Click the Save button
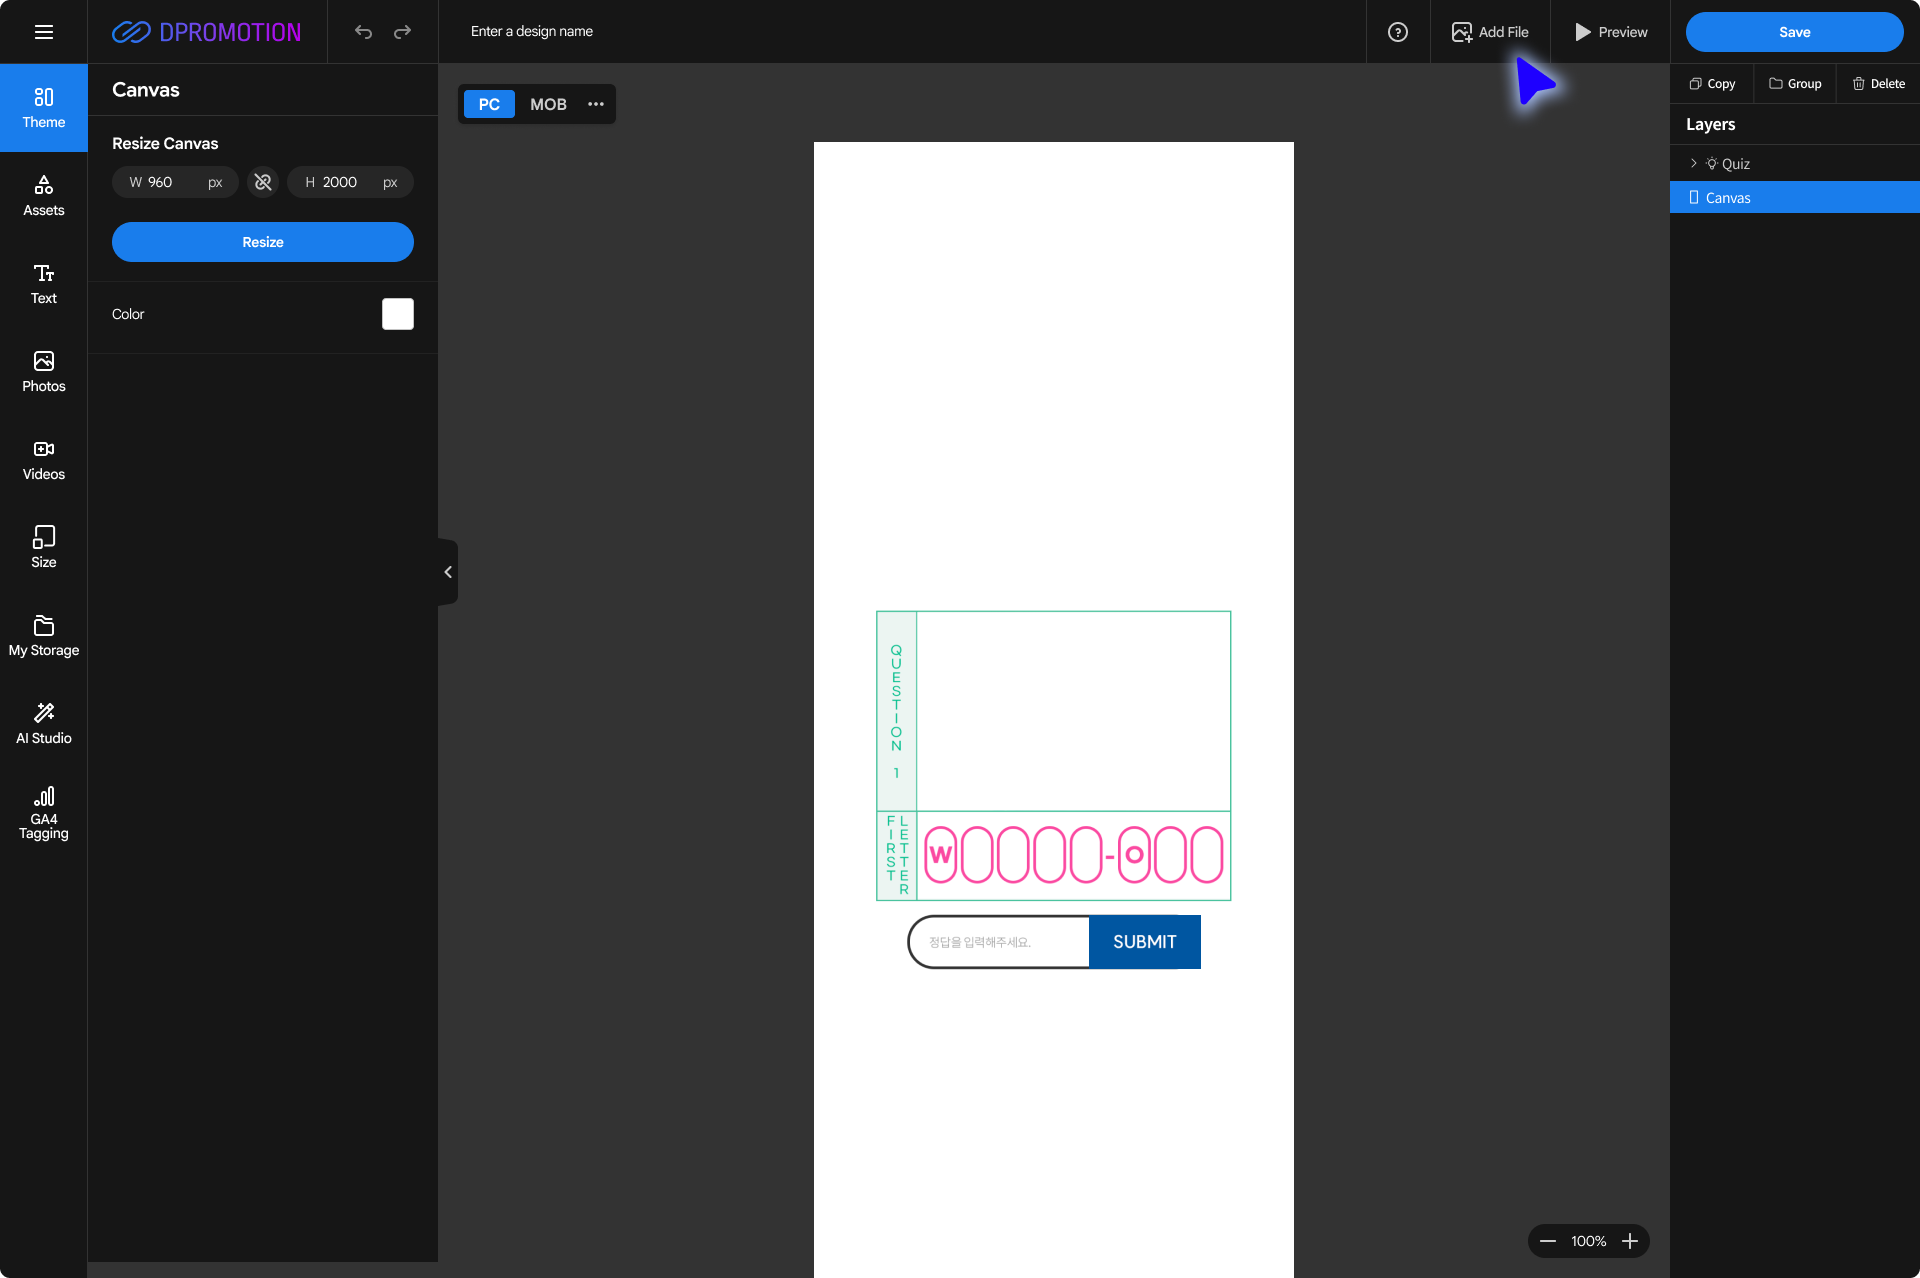Image resolution: width=1920 pixels, height=1278 pixels. point(1794,32)
